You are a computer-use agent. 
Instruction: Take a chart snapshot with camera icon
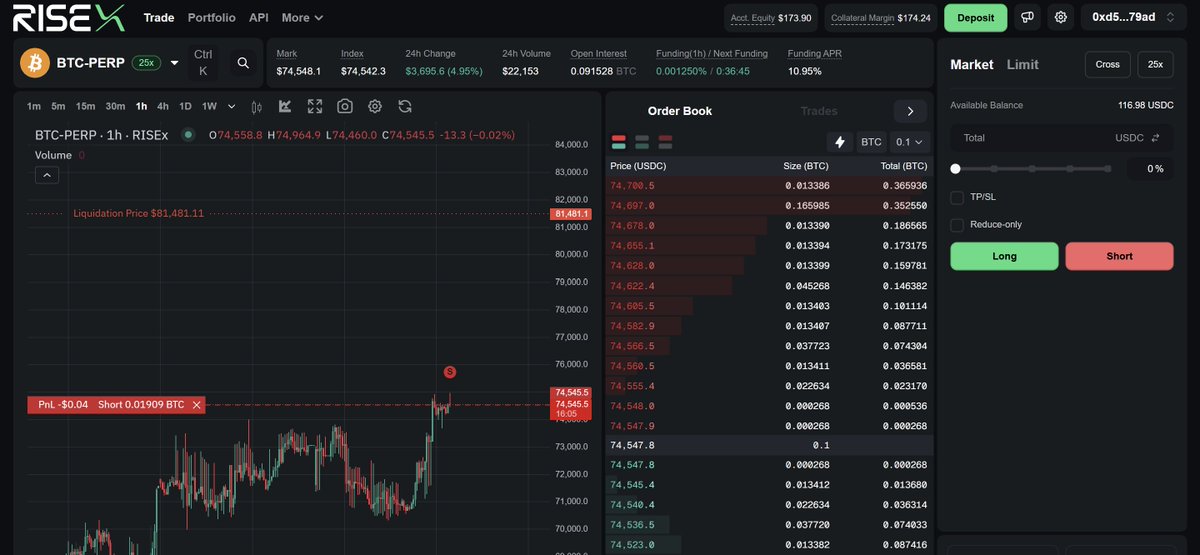[x=345, y=106]
